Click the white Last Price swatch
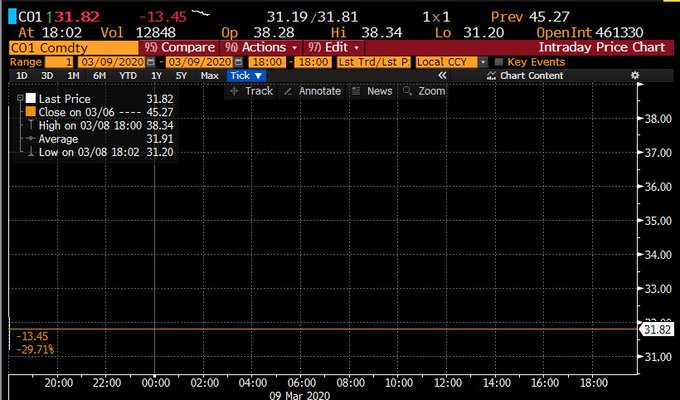 click(31, 98)
